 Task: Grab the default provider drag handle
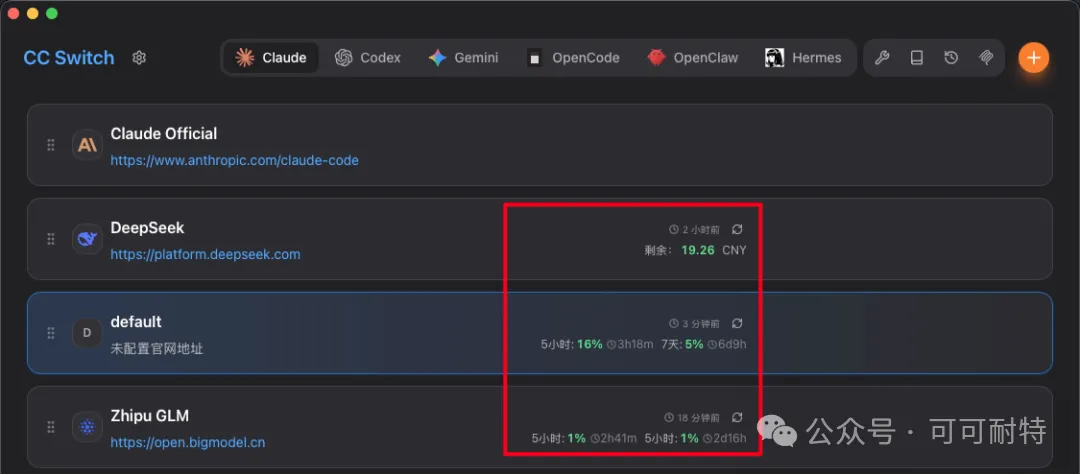coord(50,333)
